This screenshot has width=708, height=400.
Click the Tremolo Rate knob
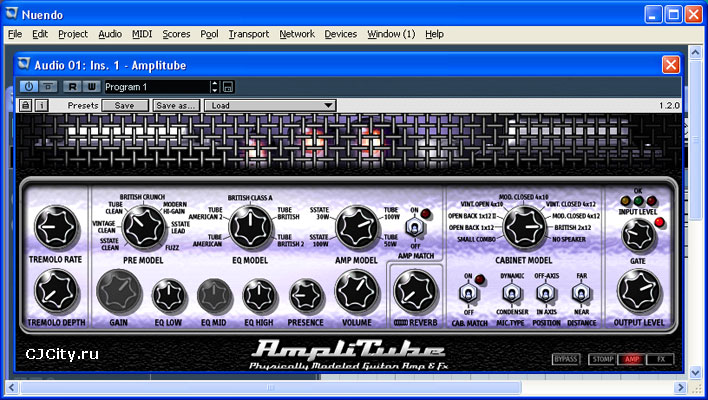click(56, 227)
